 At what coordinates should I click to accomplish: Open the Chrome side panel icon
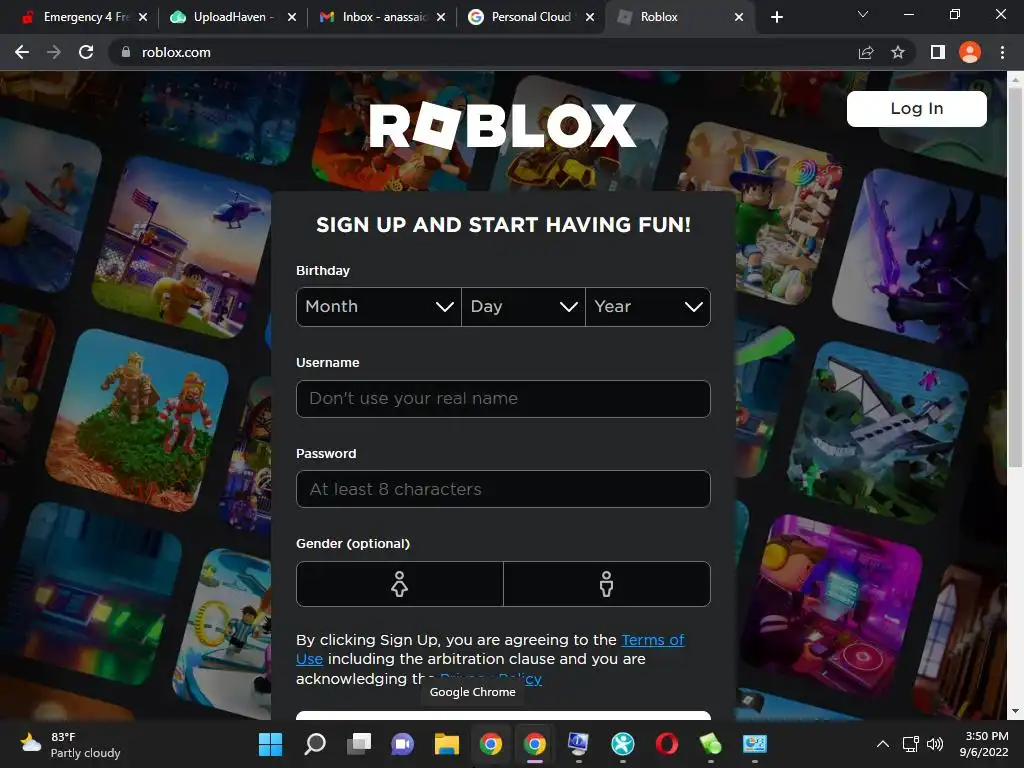[938, 52]
